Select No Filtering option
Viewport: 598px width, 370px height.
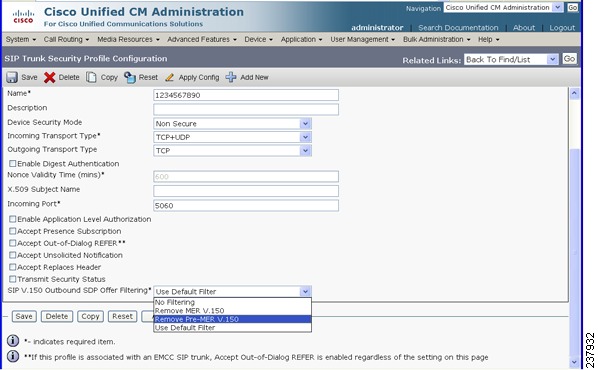[232, 302]
